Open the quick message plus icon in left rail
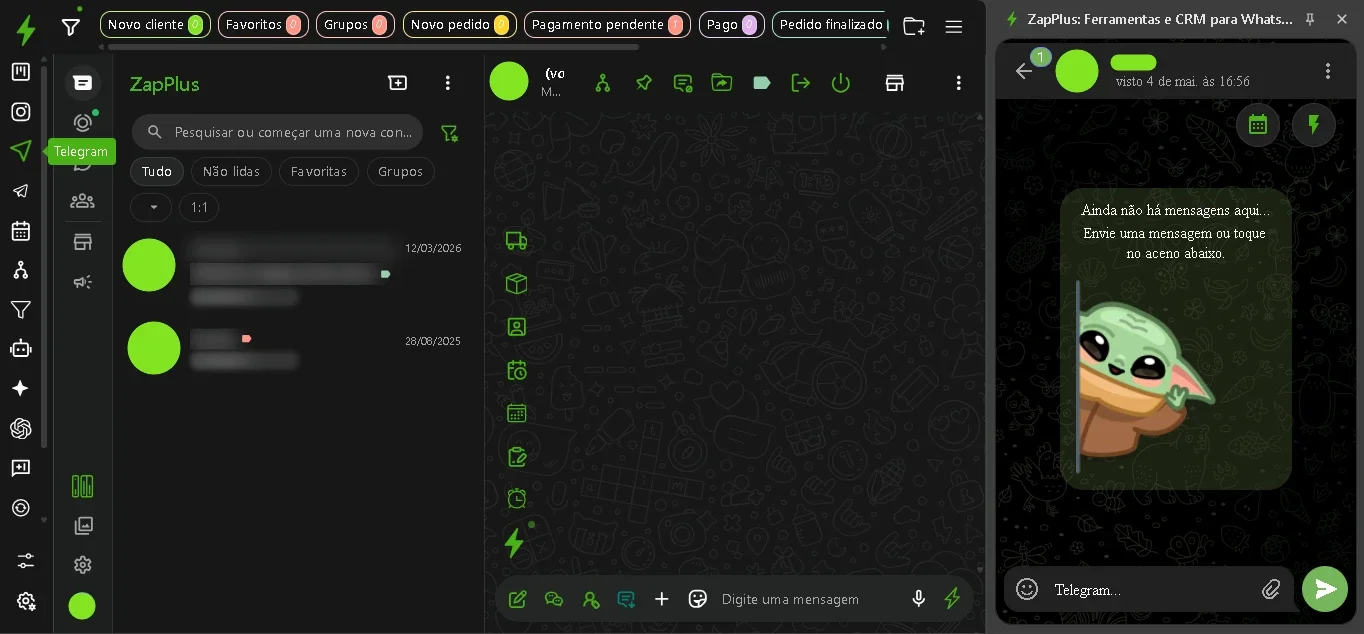1364x634 pixels. click(x=20, y=468)
